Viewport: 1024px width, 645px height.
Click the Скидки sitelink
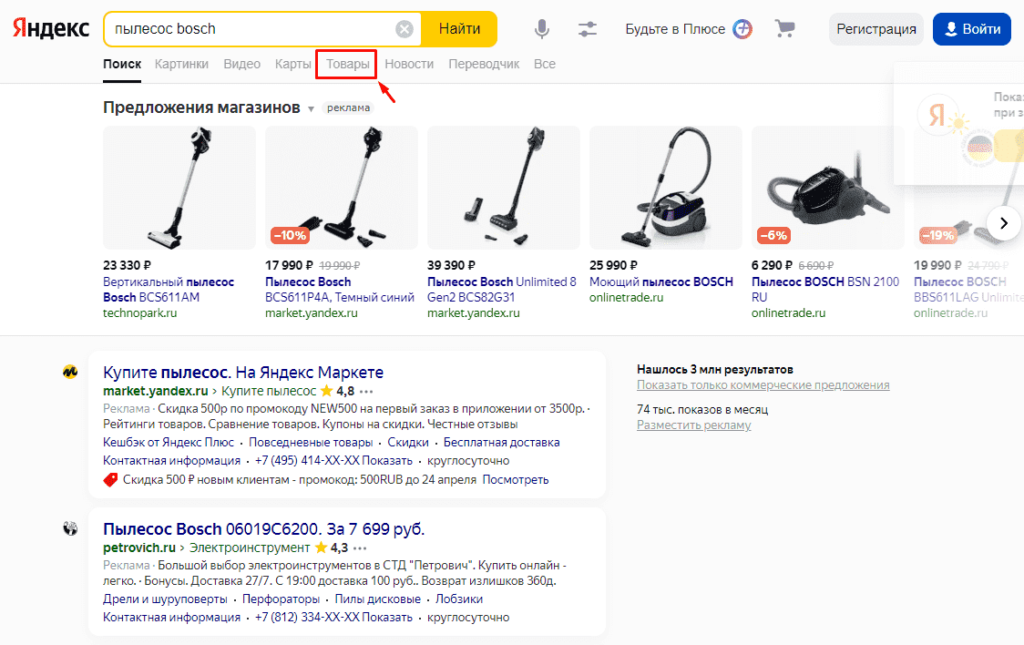coord(408,443)
